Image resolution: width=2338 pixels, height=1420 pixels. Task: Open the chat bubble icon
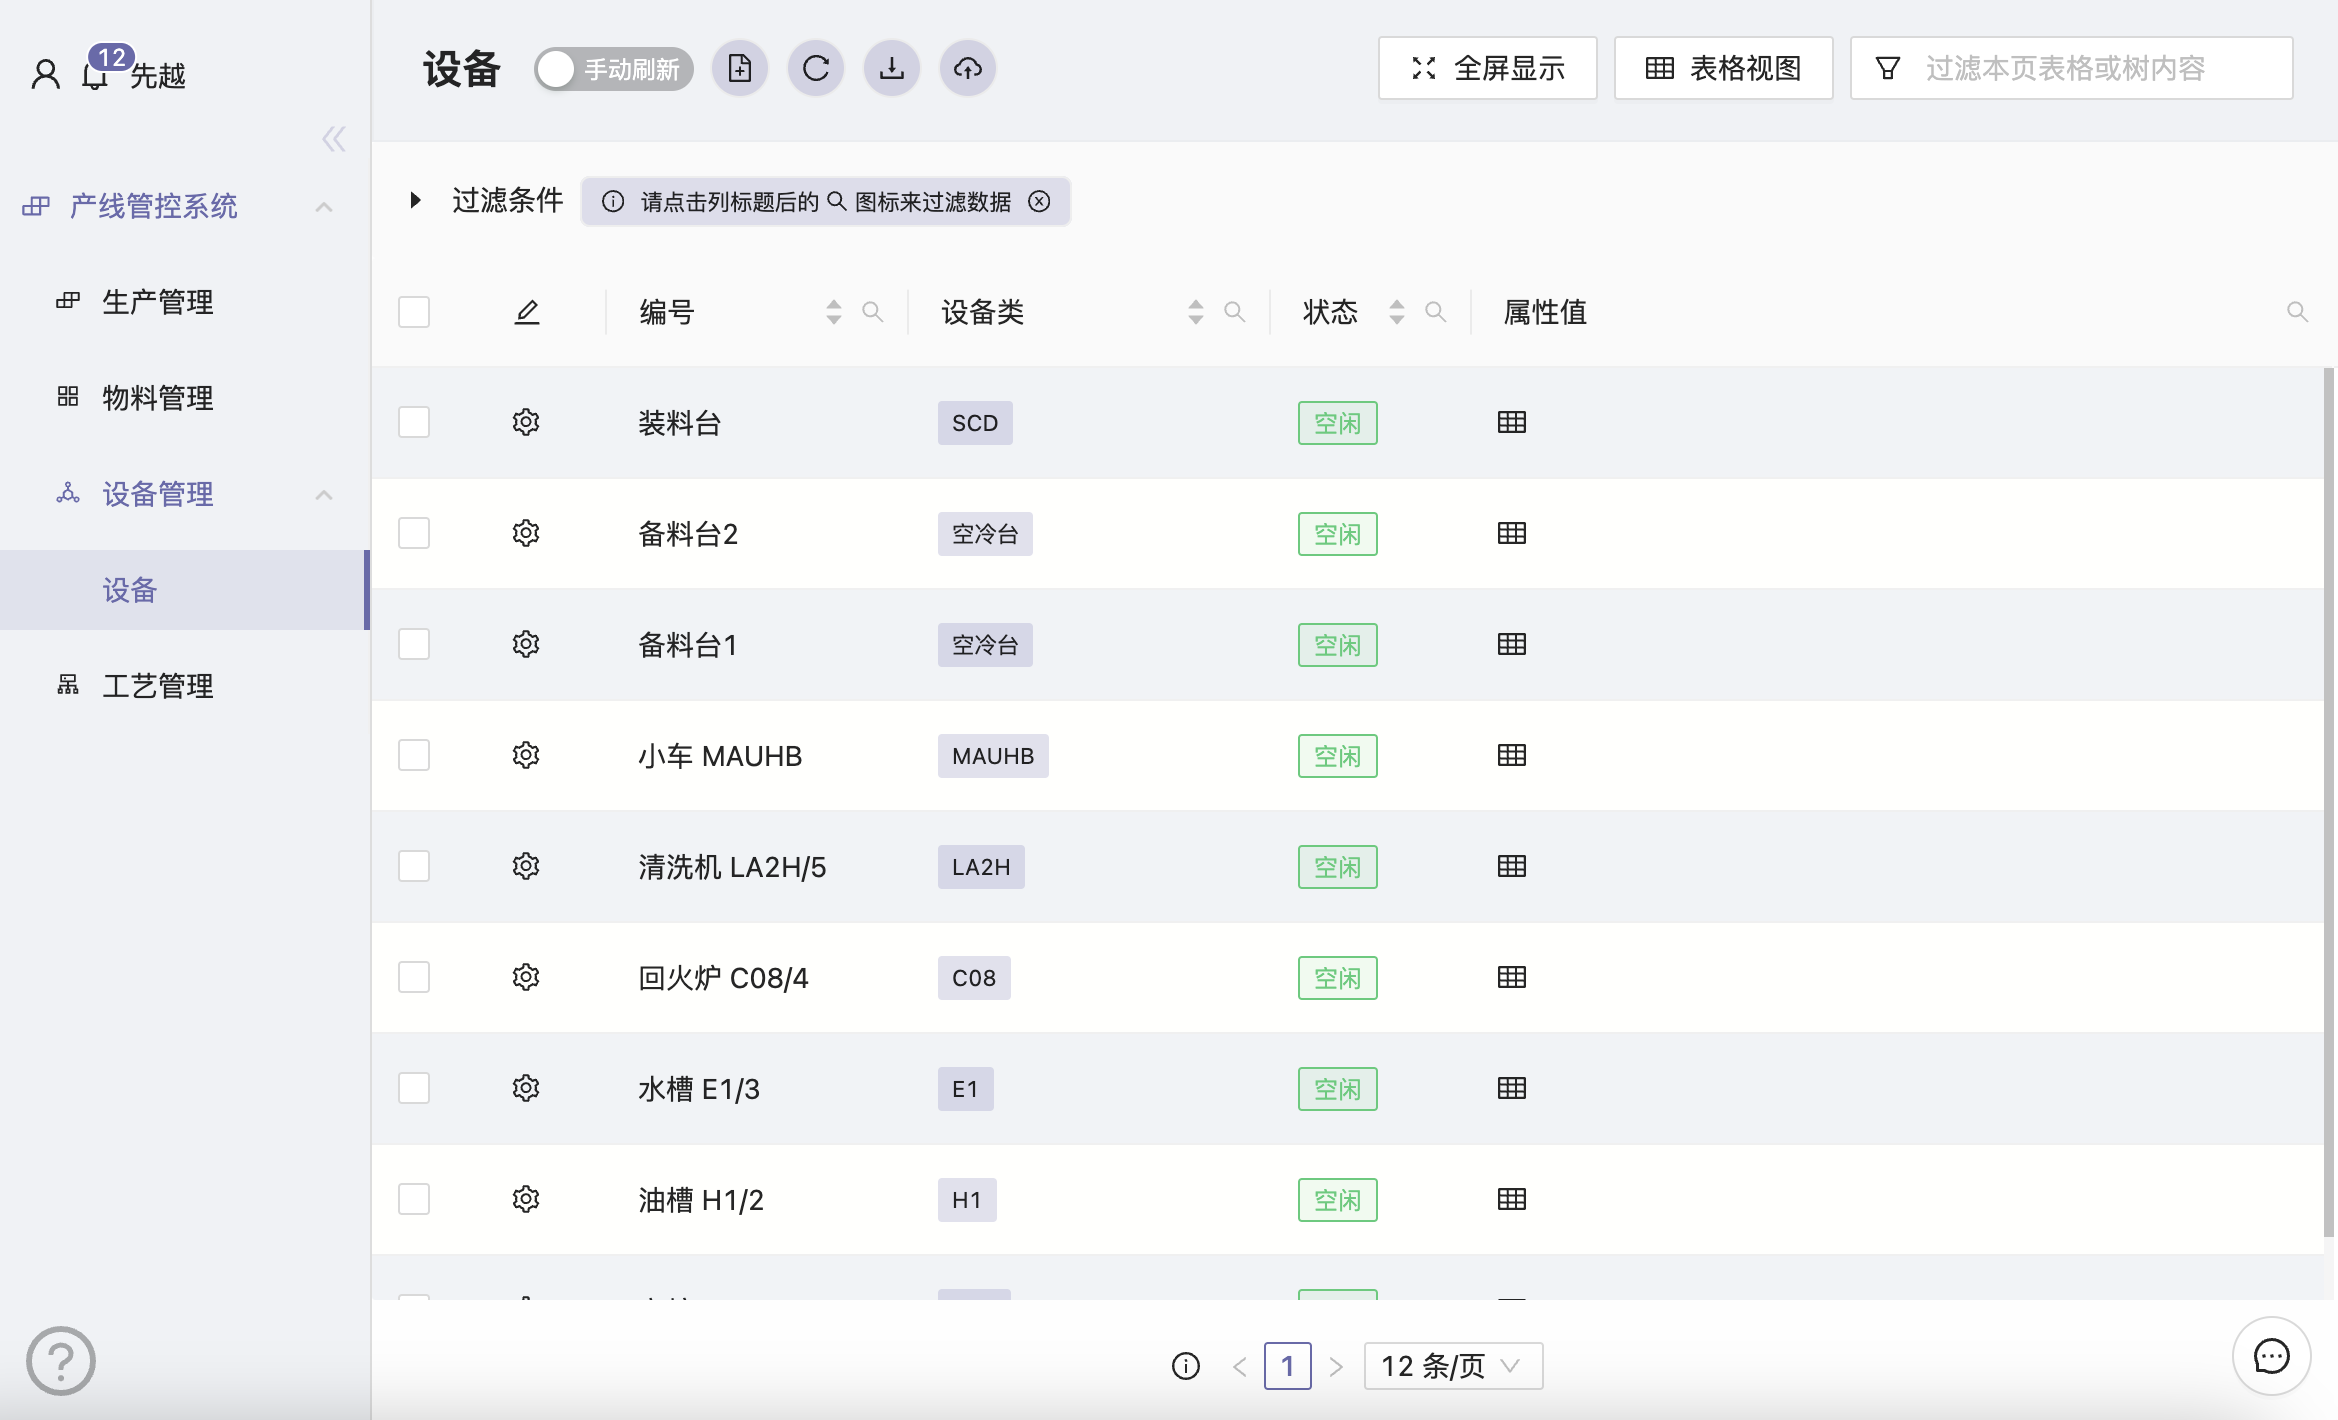pos(2271,1356)
